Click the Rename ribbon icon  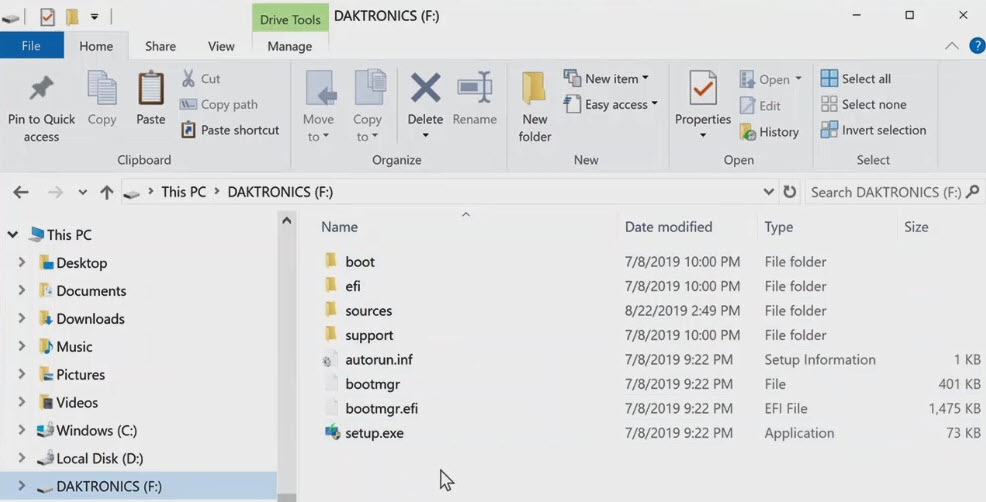(474, 88)
